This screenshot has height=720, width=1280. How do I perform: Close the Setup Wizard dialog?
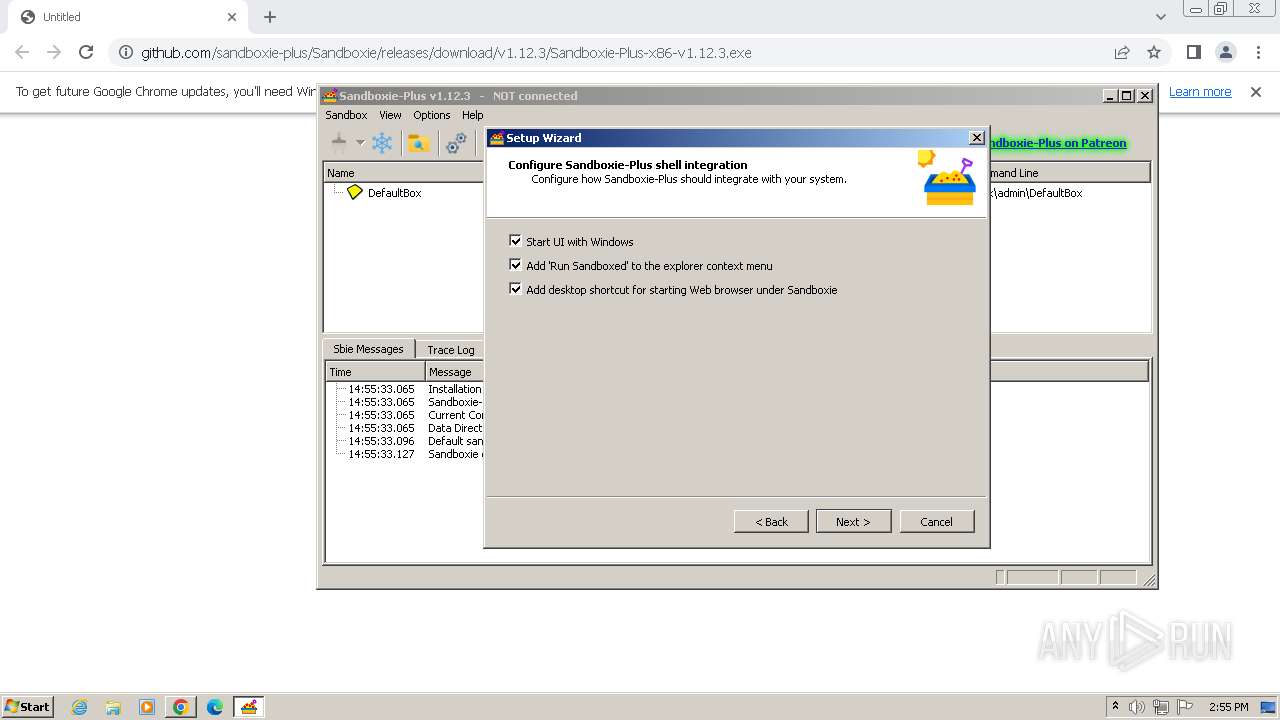coord(976,138)
